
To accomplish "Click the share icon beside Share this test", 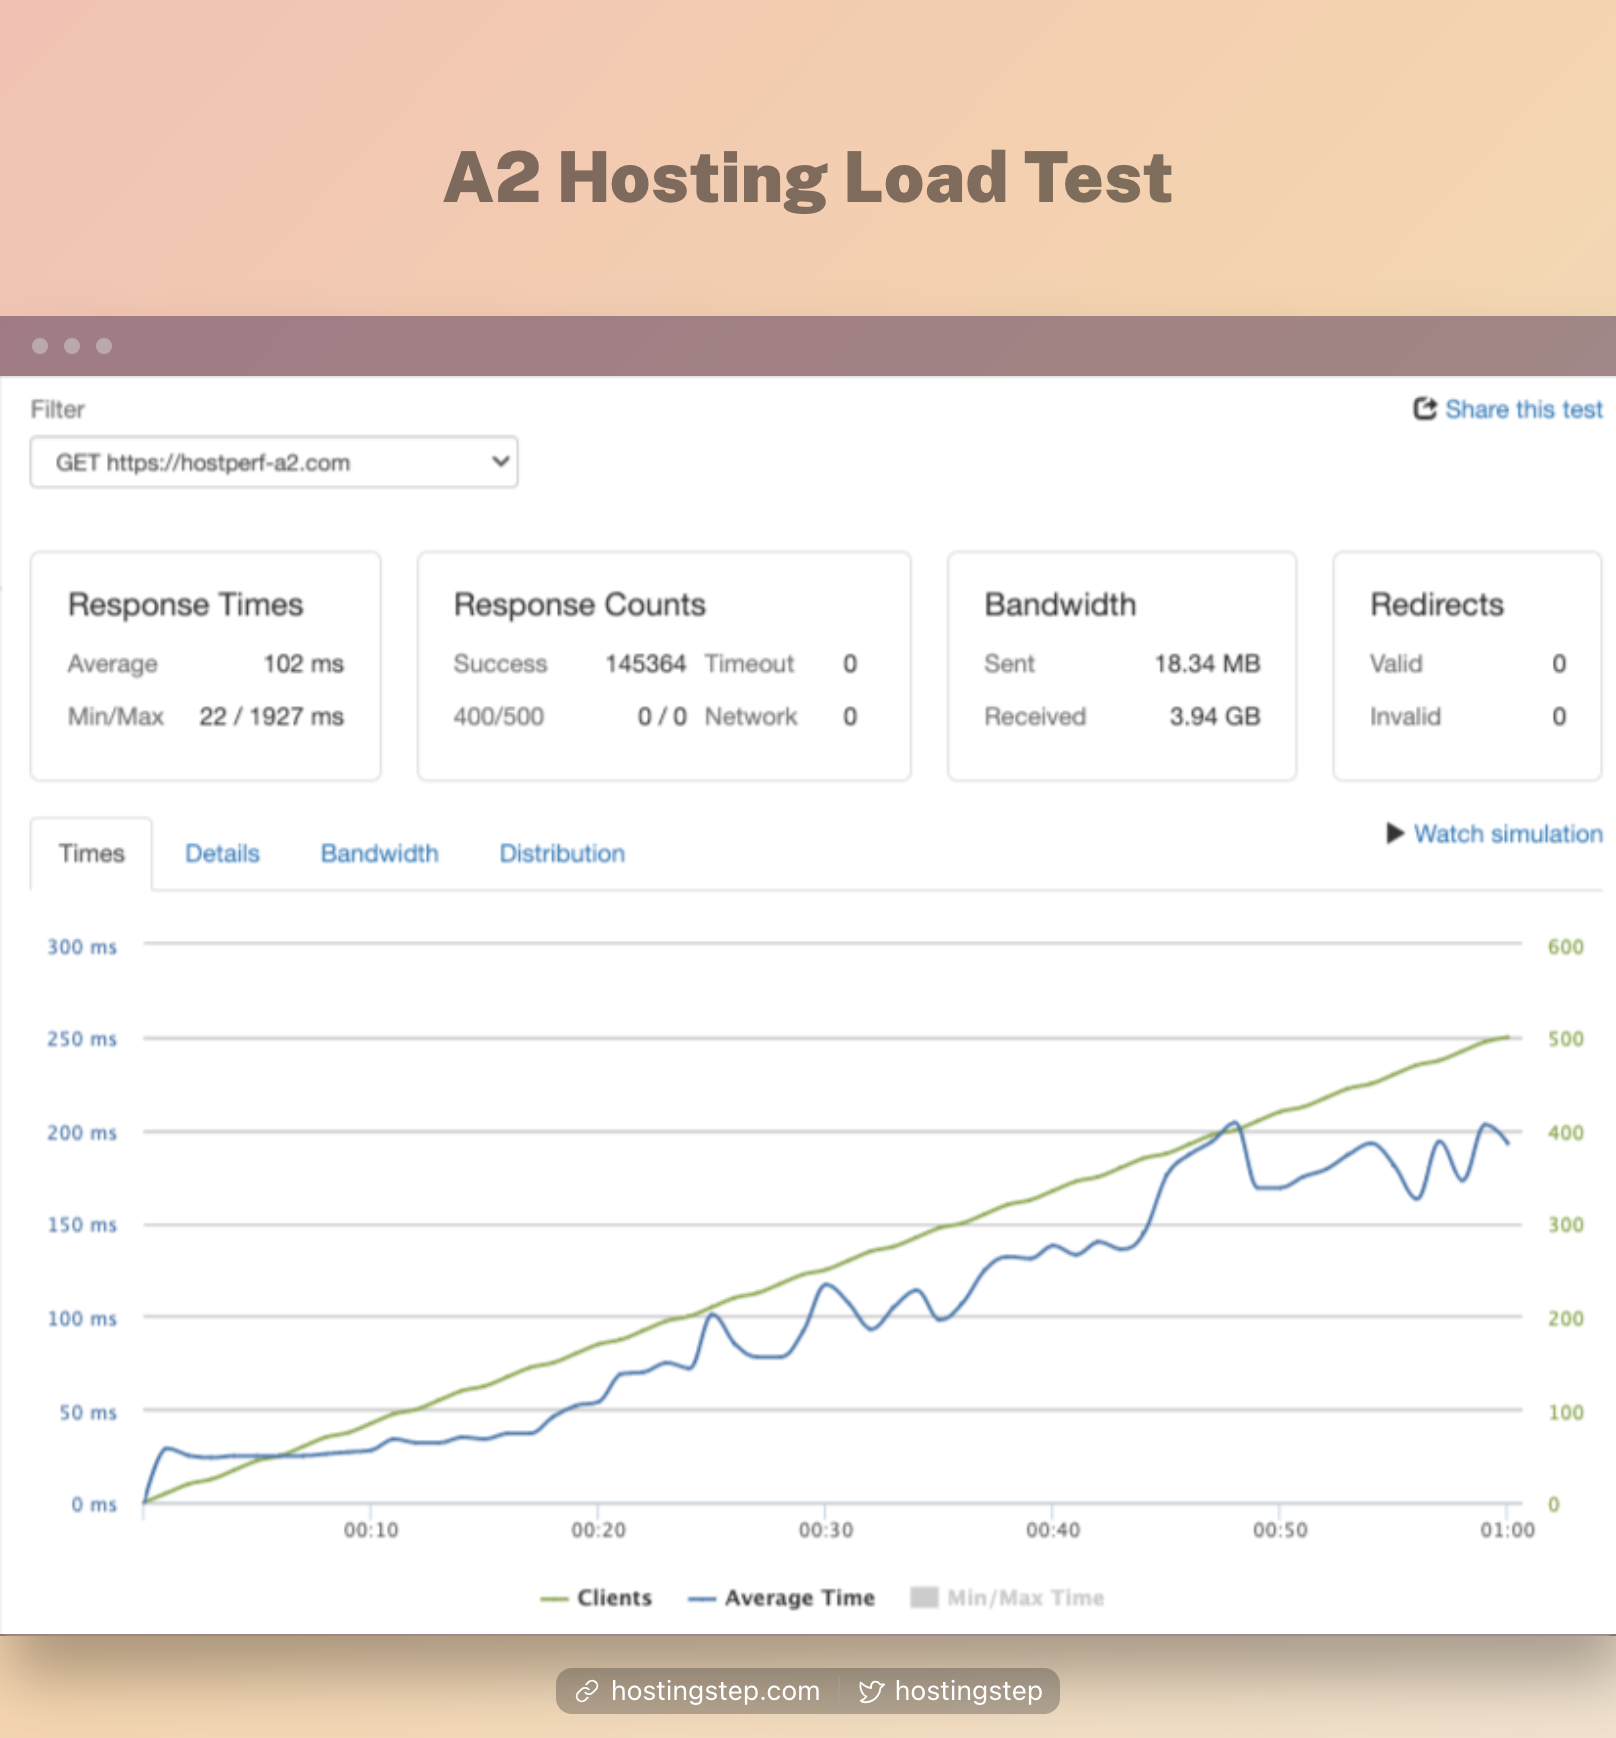I will click(x=1424, y=408).
